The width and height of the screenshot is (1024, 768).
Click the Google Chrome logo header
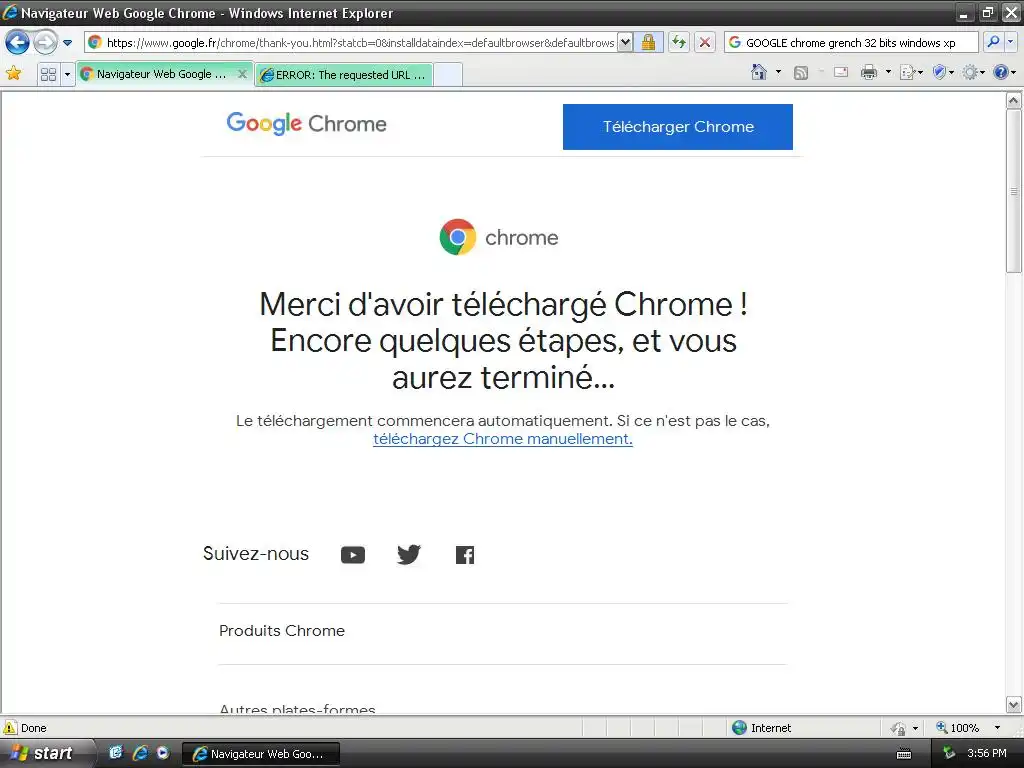[306, 123]
